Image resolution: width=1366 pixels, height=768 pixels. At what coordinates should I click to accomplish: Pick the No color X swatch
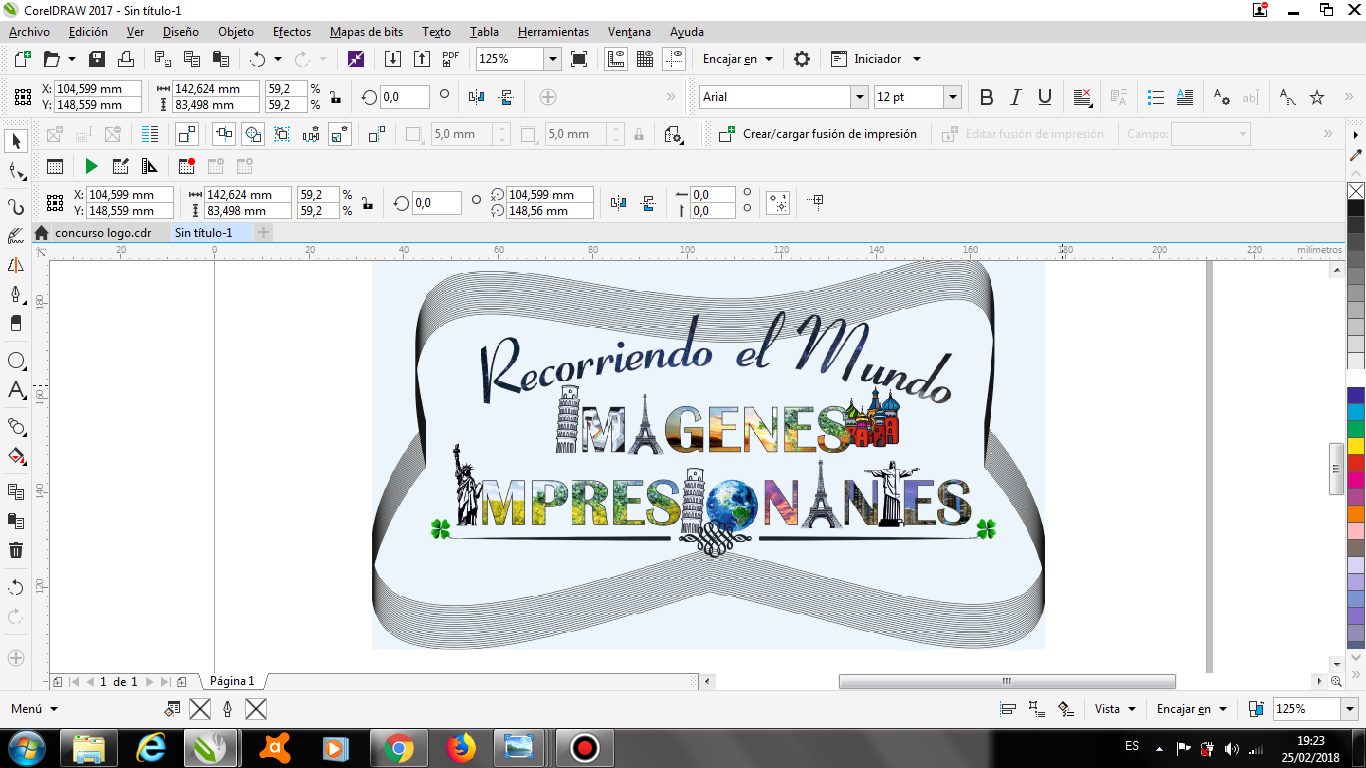[1356, 191]
